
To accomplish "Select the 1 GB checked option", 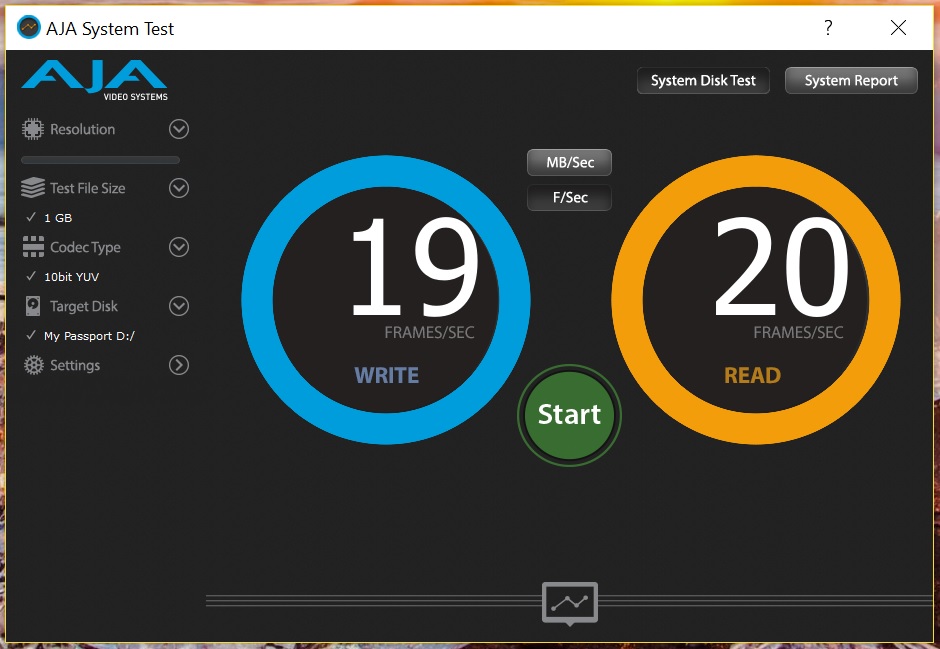I will tap(49, 218).
